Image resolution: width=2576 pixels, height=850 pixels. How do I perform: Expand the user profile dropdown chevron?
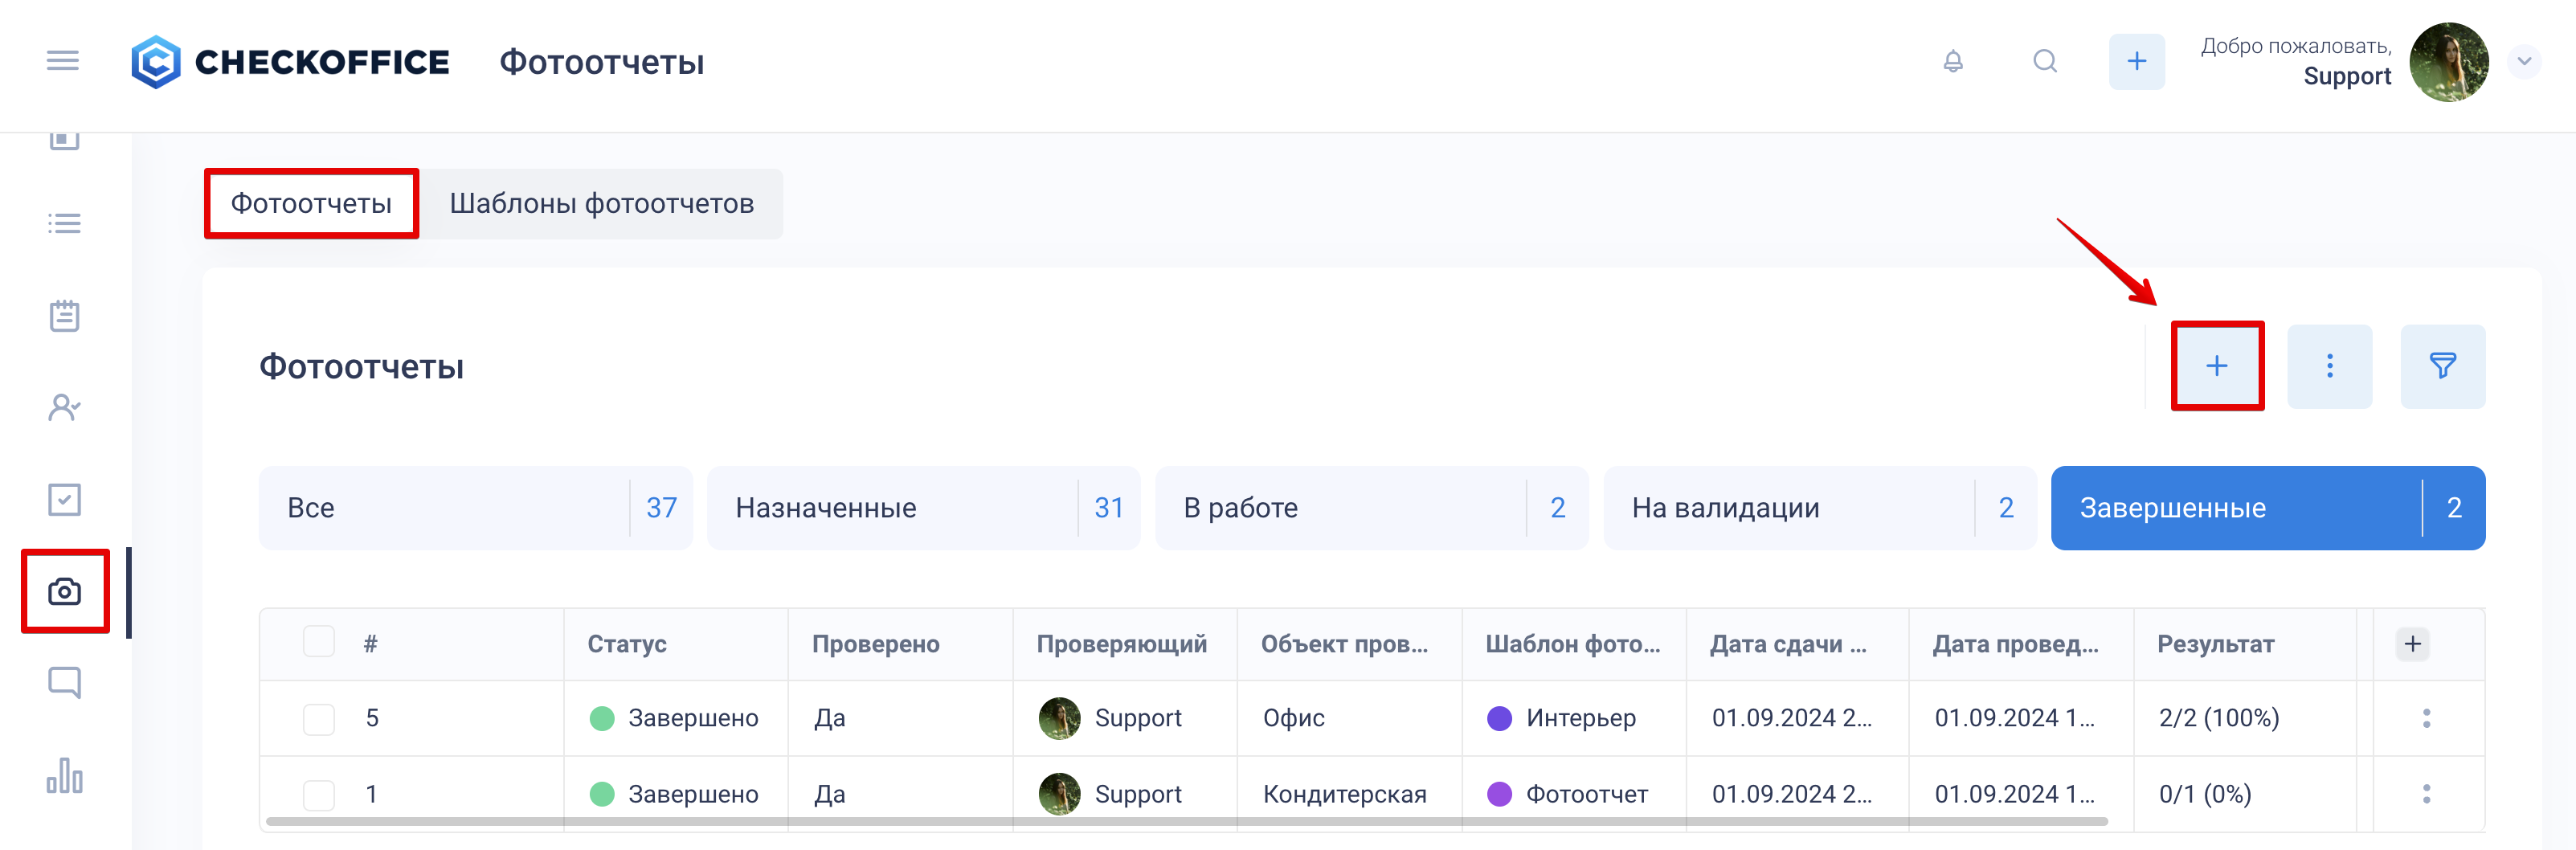(x=2523, y=61)
